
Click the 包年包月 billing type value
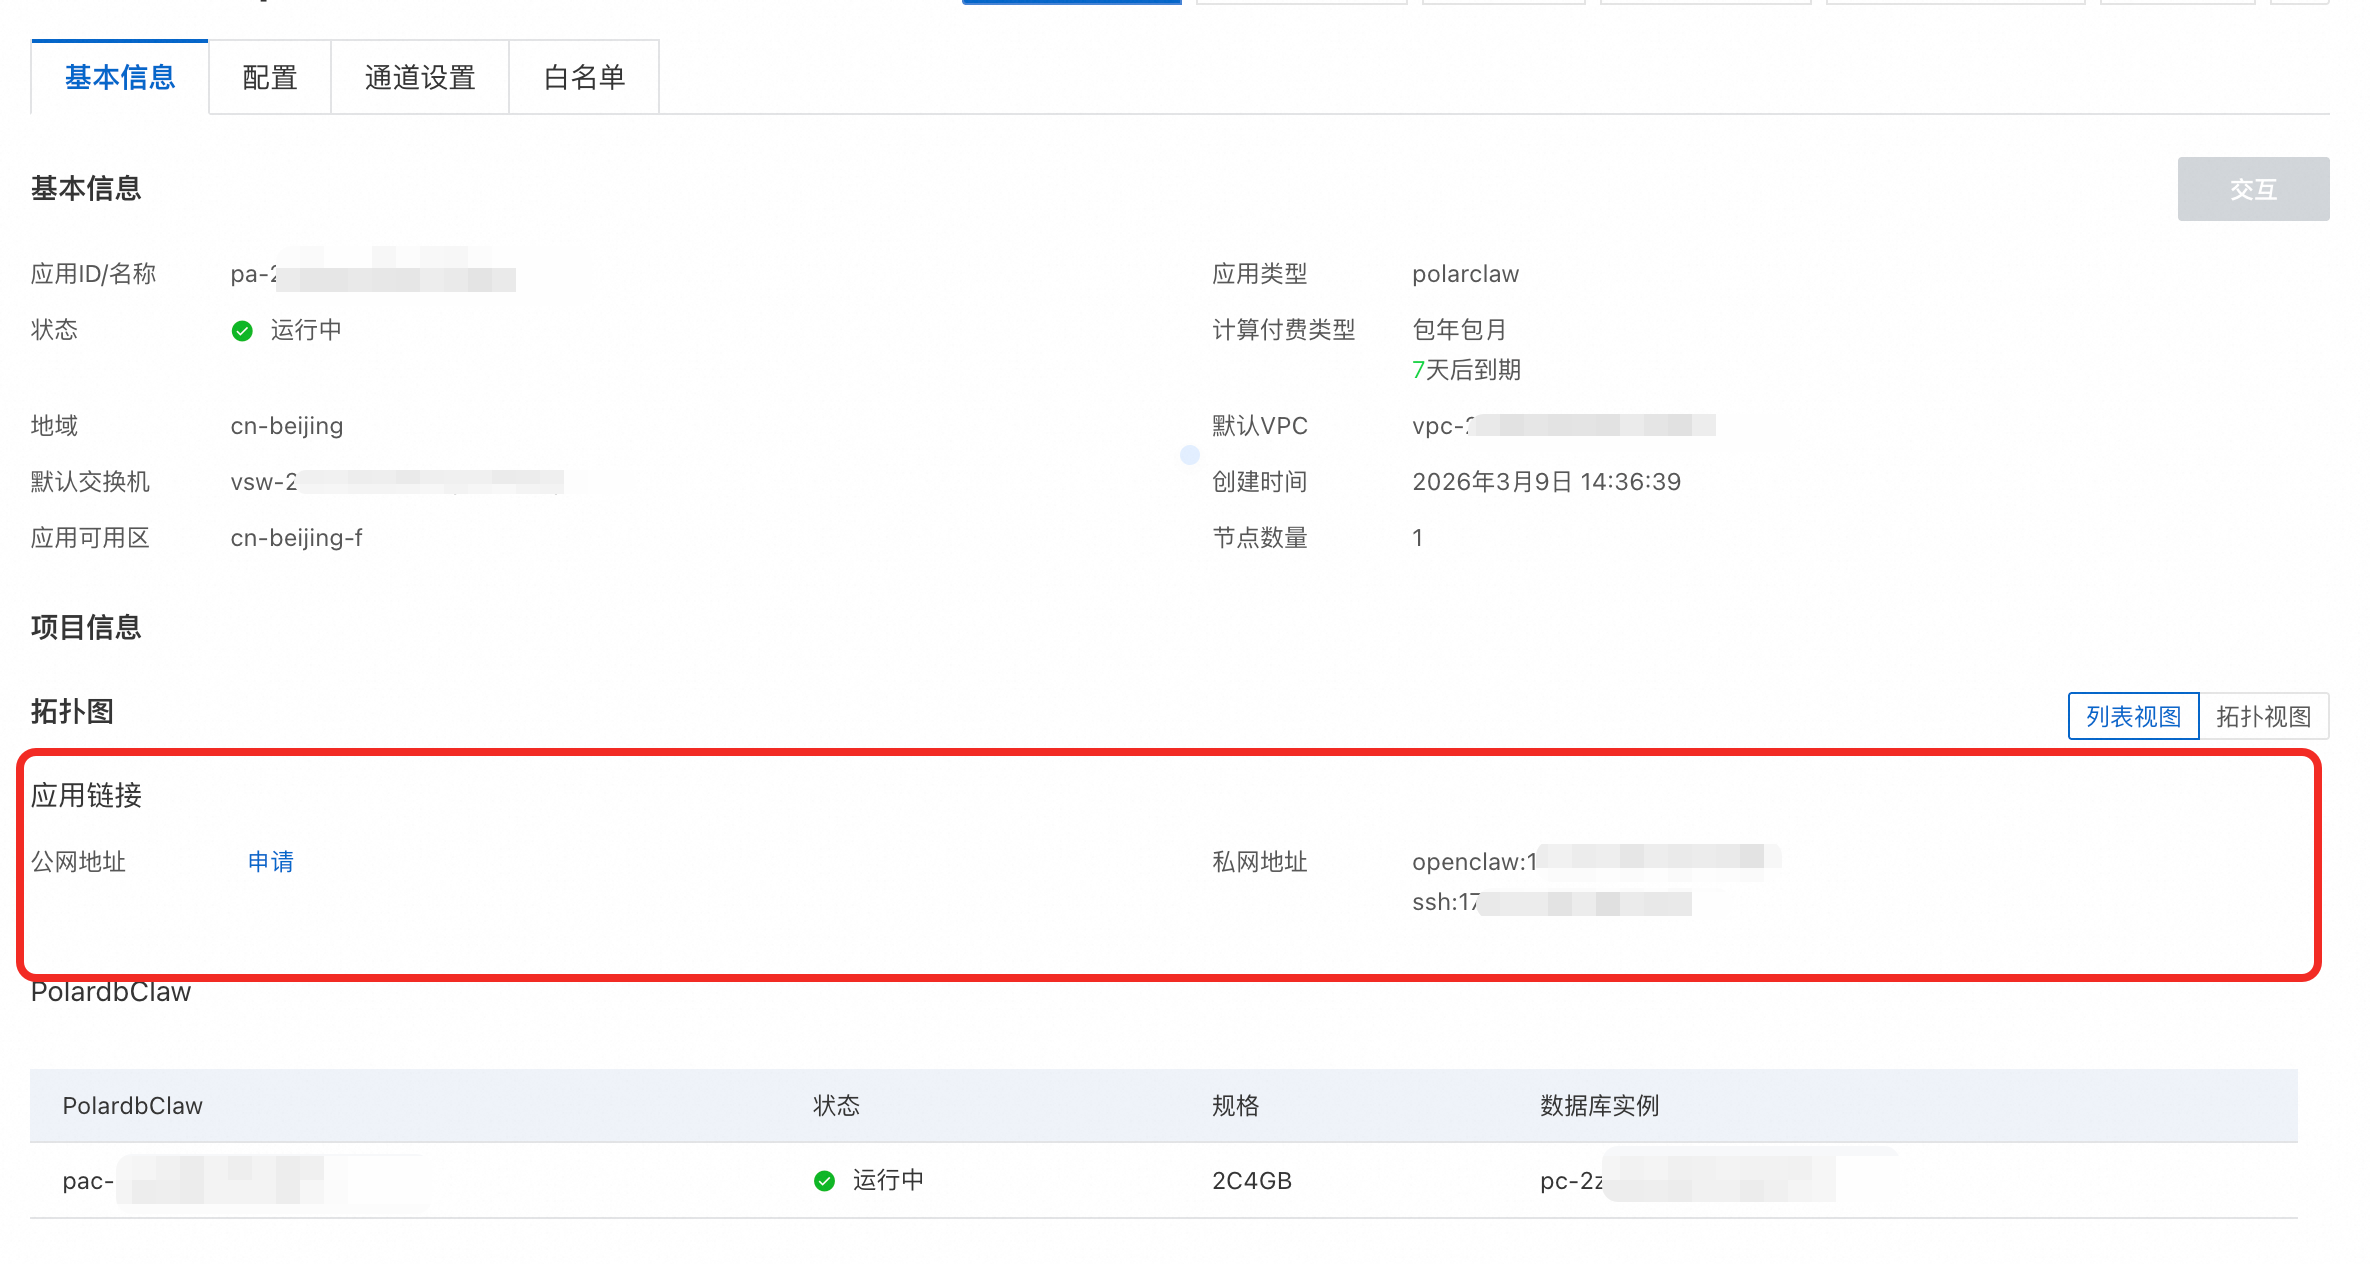(x=1459, y=330)
